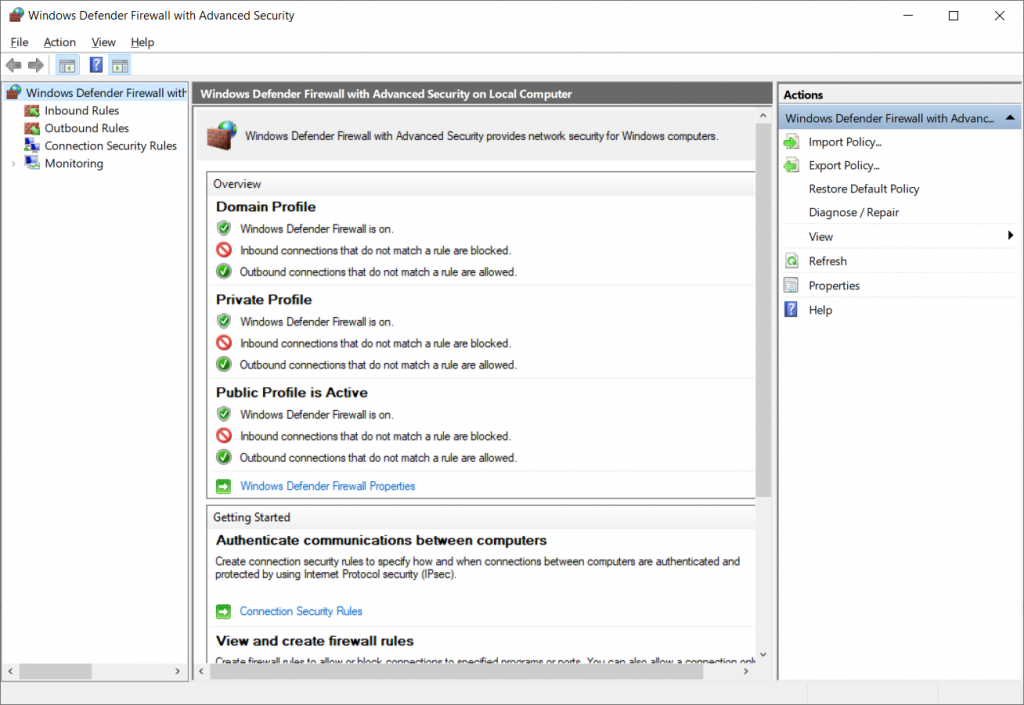Click center pane vertical scrollbar thumb
Screen dimensions: 1024x705
tap(763, 309)
